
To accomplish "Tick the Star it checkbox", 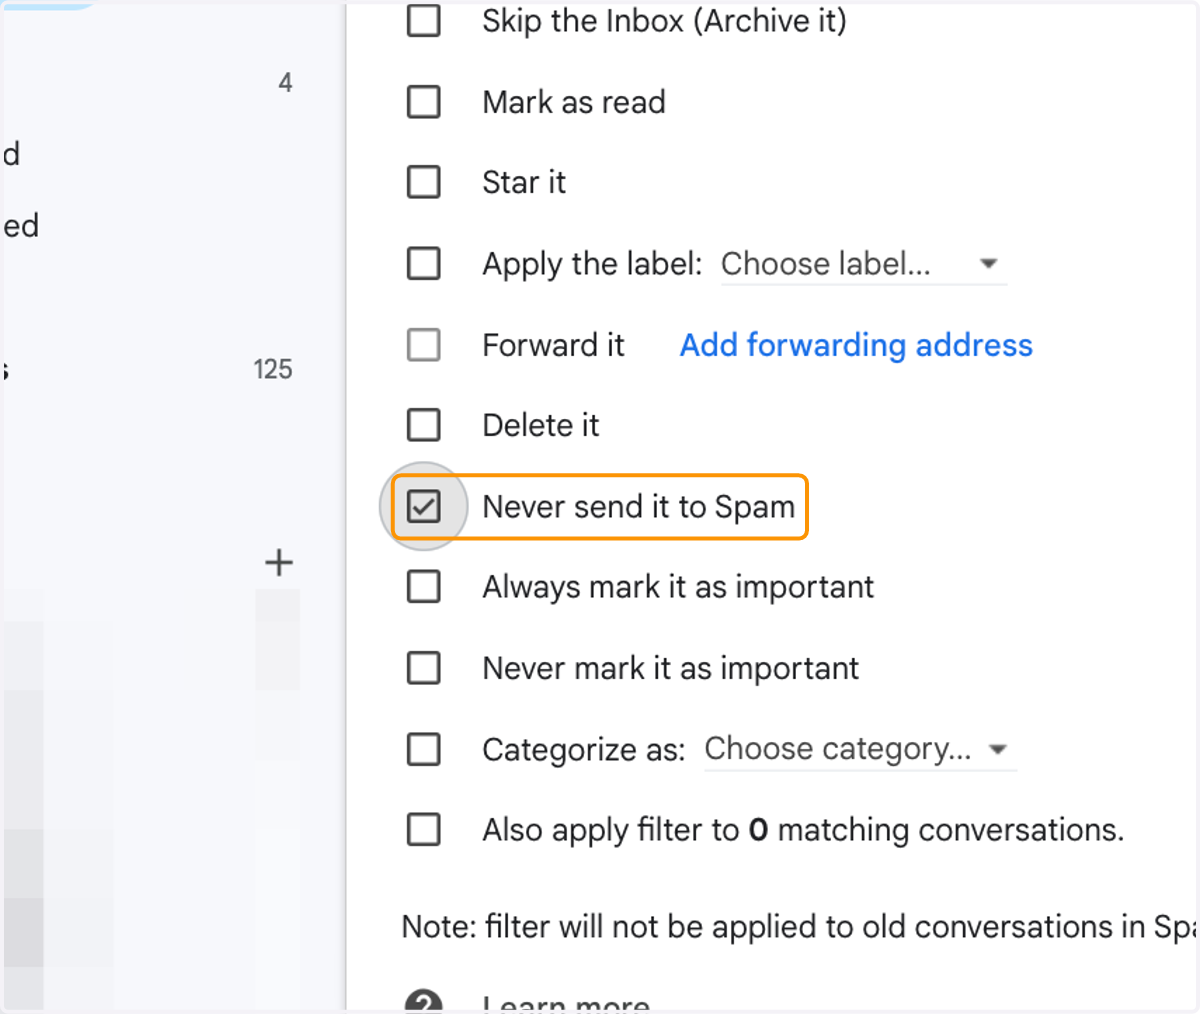I will (424, 182).
